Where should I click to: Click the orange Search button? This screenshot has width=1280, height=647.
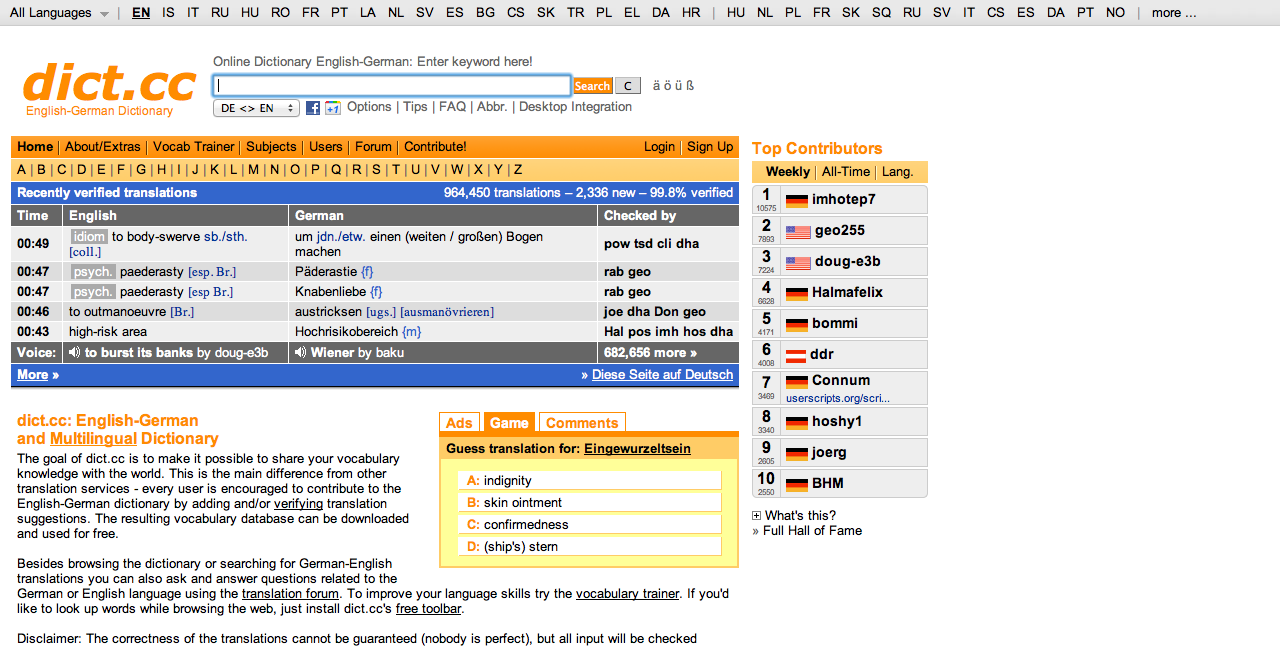[x=592, y=86]
